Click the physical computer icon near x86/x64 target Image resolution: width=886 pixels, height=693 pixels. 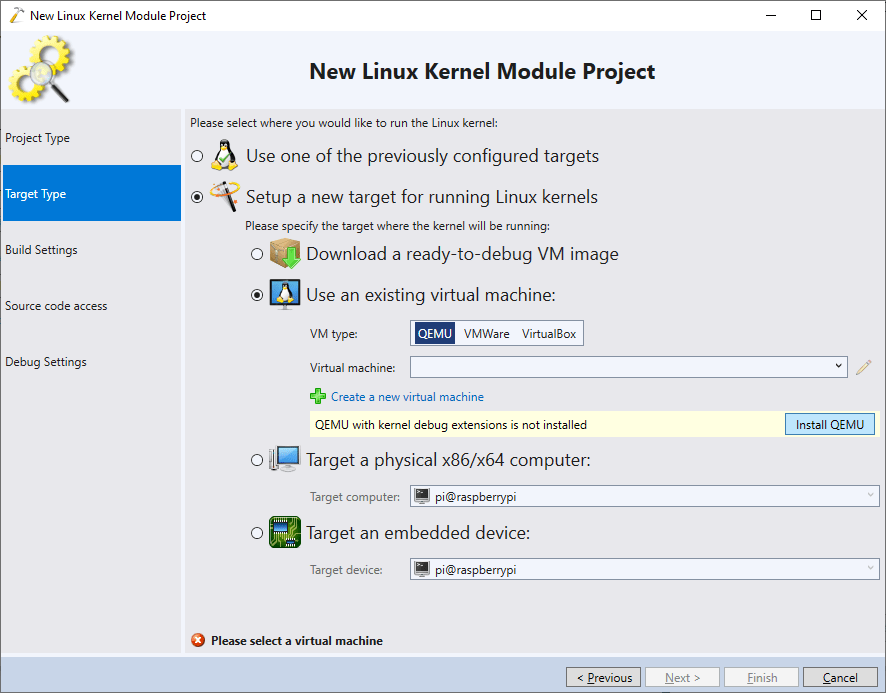pyautogui.click(x=284, y=457)
